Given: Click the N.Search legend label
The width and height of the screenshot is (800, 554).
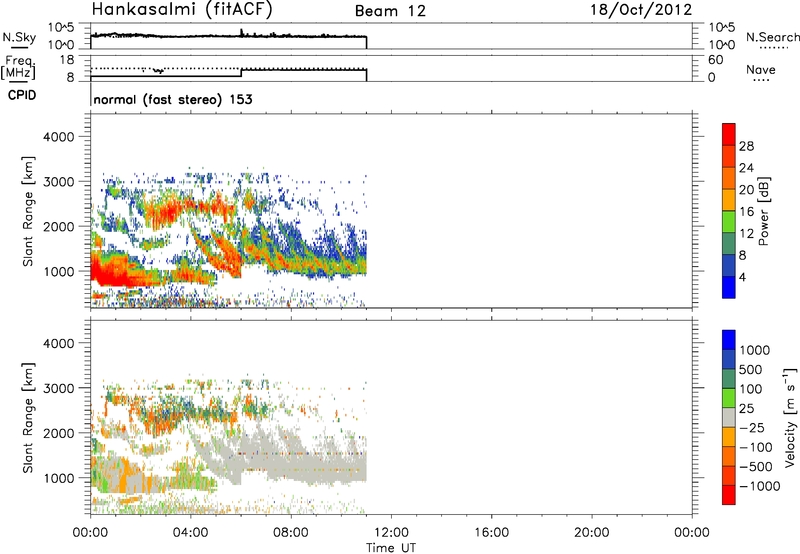Looking at the screenshot, I should click(x=773, y=37).
